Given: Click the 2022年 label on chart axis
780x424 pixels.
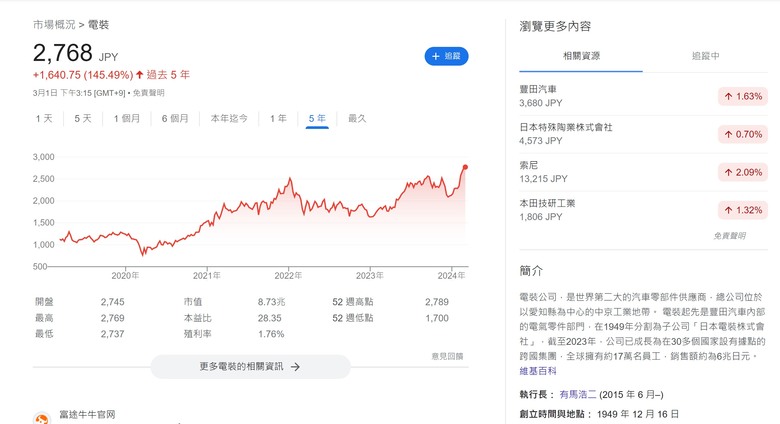Looking at the screenshot, I should click(x=288, y=276).
